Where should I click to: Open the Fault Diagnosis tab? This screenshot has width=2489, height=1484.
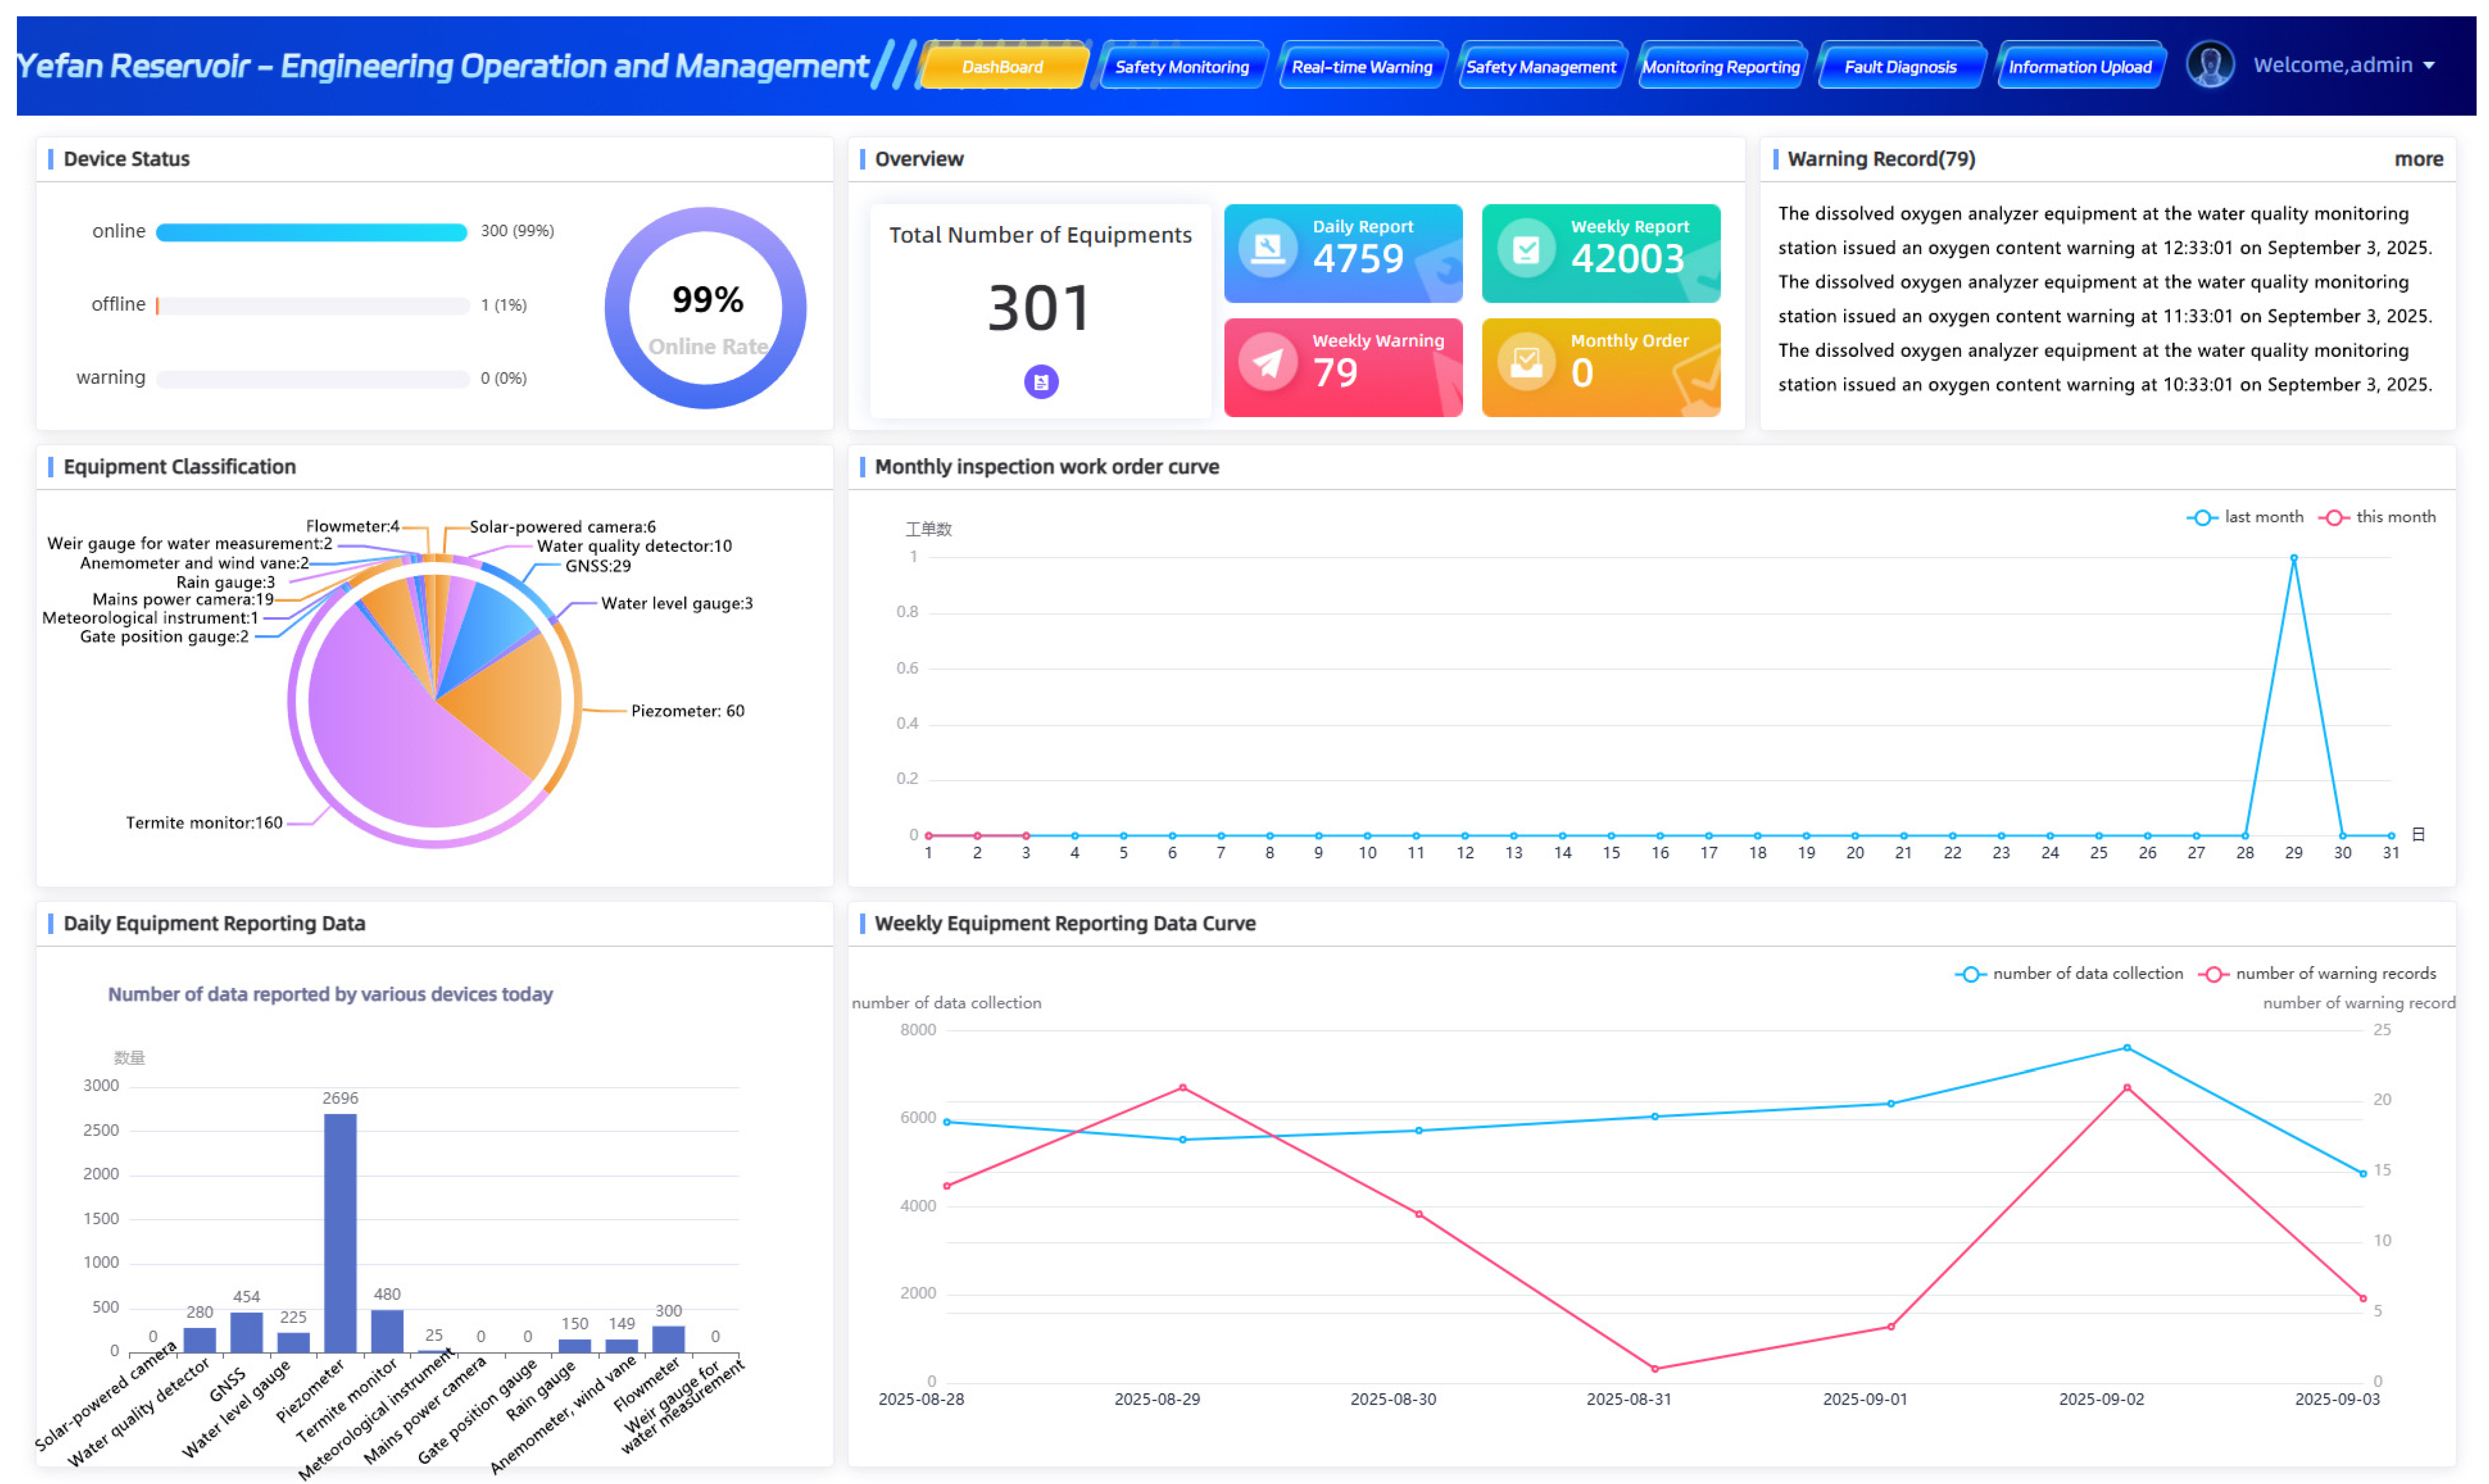point(1899,67)
